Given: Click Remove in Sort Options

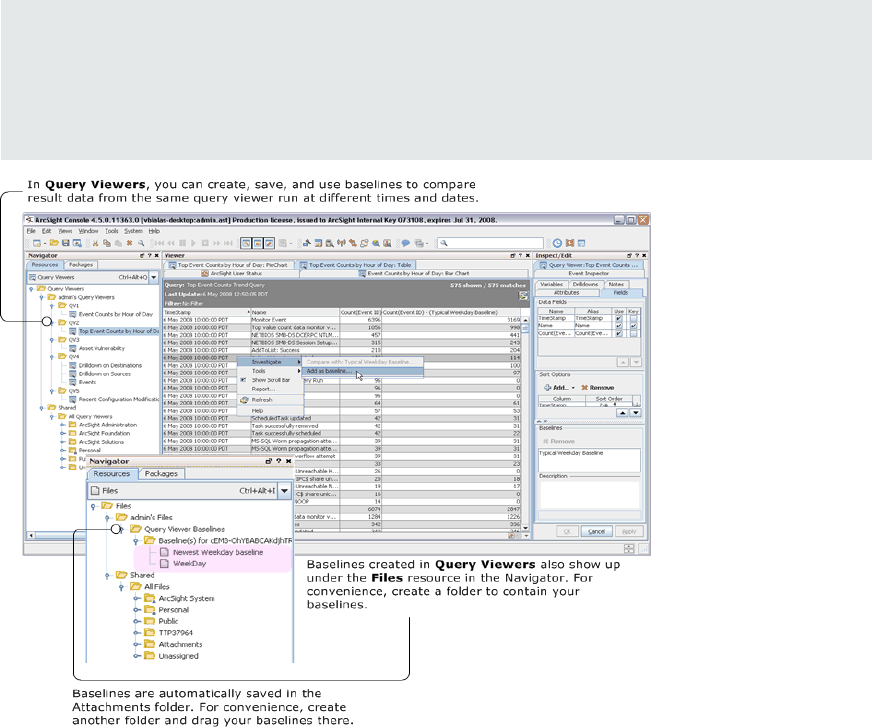Looking at the screenshot, I should pos(598,388).
